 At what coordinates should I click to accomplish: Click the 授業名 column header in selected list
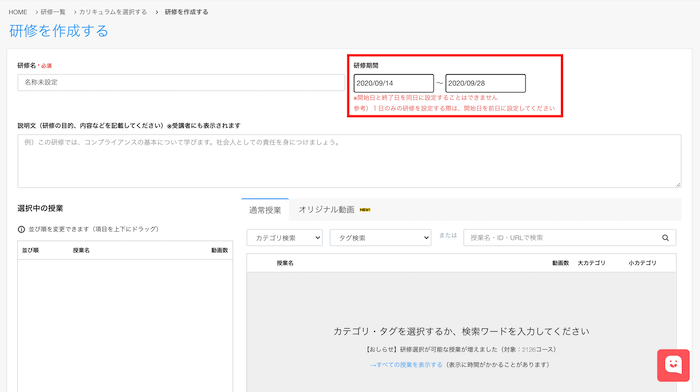tap(81, 250)
